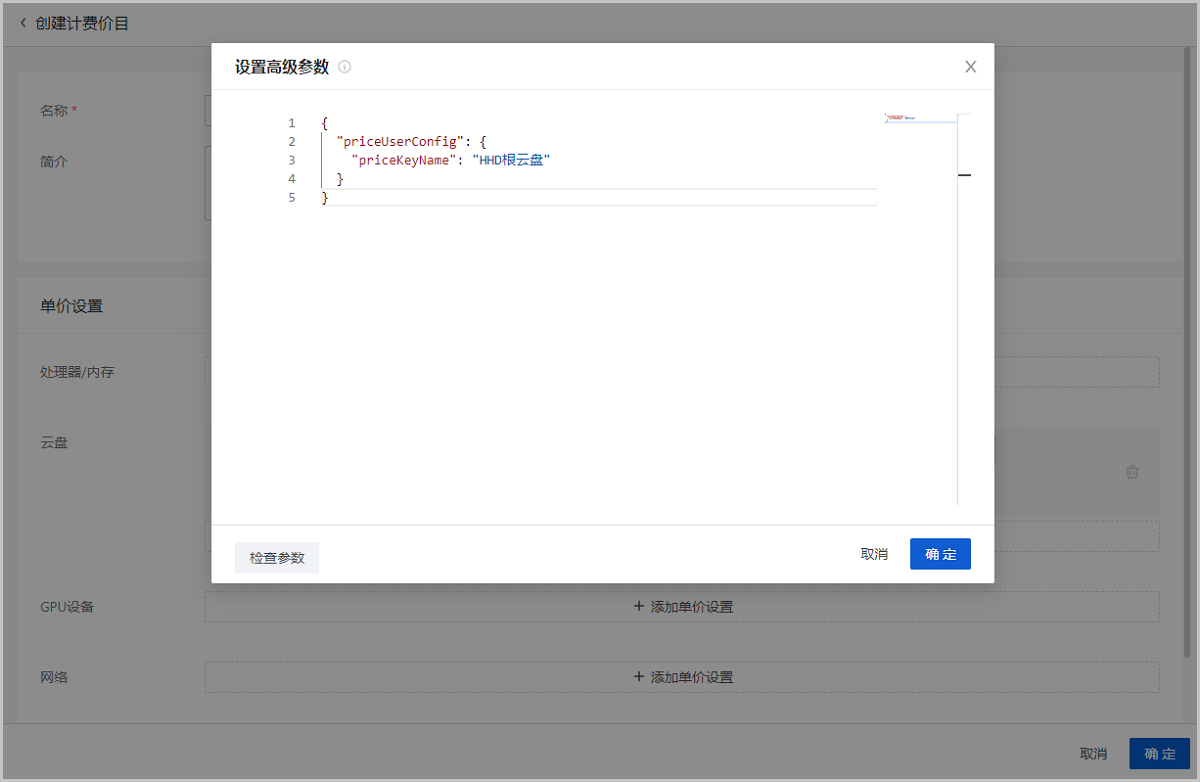Click the back arrow beside 创建计费价目
The width and height of the screenshot is (1200, 782).
tap(23, 23)
